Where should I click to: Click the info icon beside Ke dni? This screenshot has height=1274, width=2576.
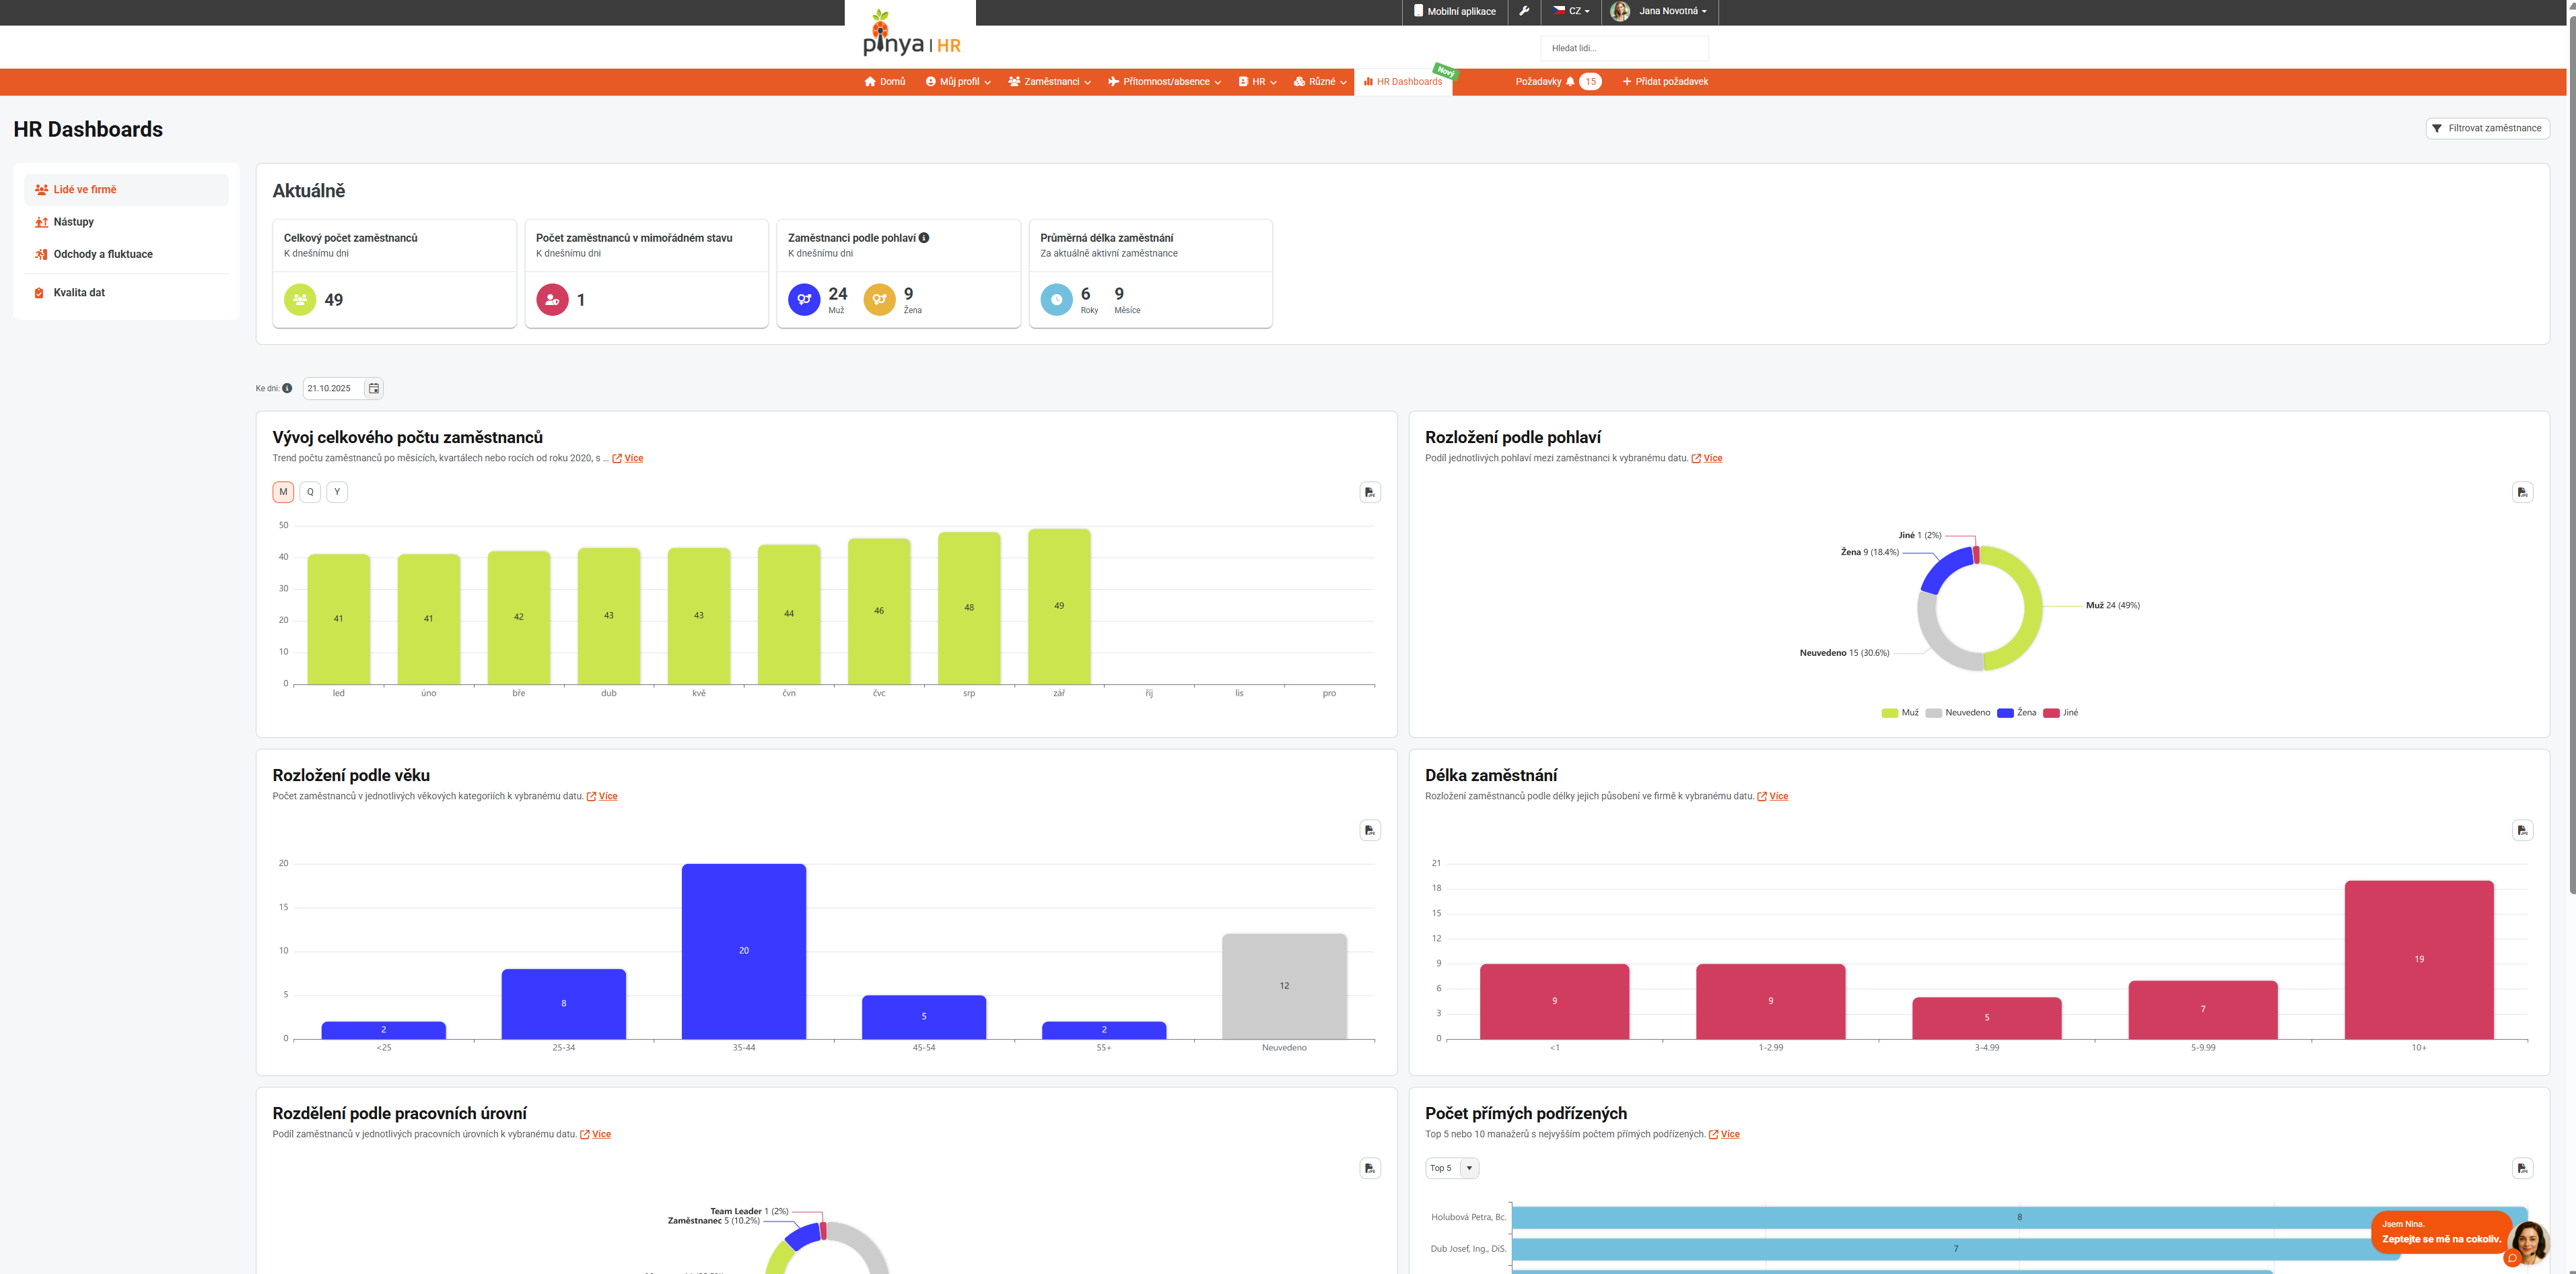pyautogui.click(x=287, y=388)
